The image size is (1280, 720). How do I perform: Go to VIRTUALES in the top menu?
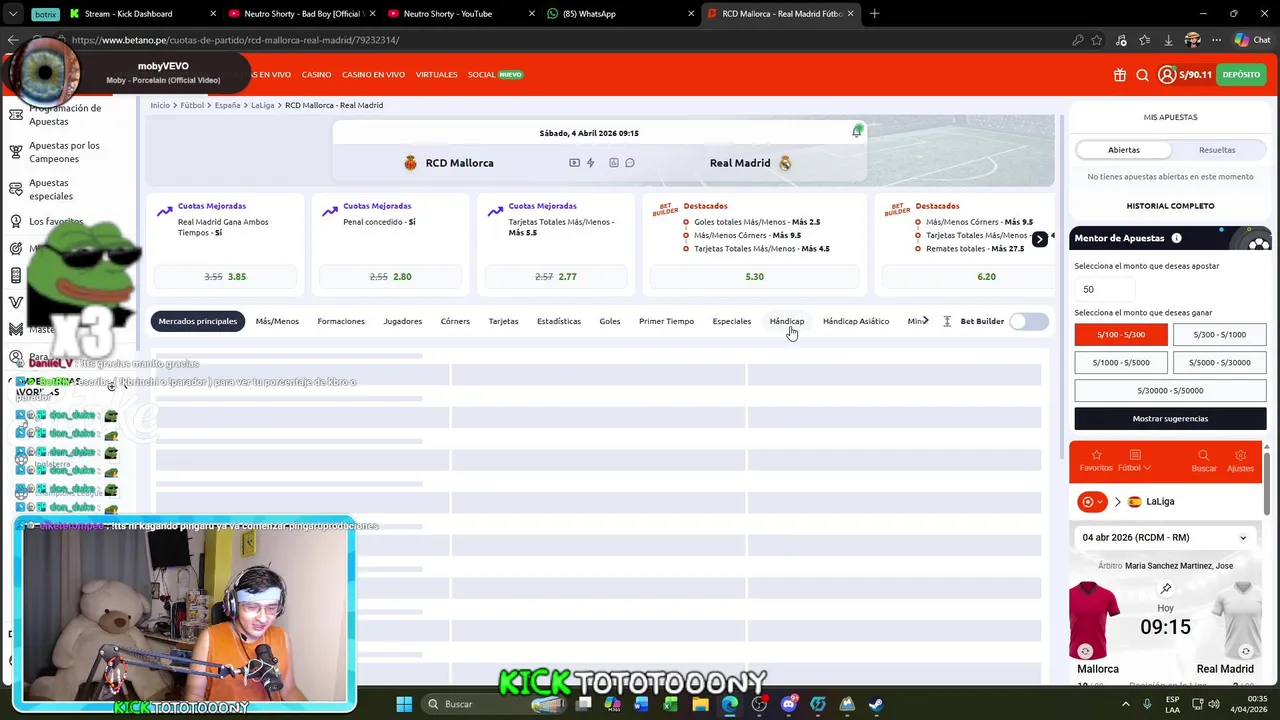(436, 75)
